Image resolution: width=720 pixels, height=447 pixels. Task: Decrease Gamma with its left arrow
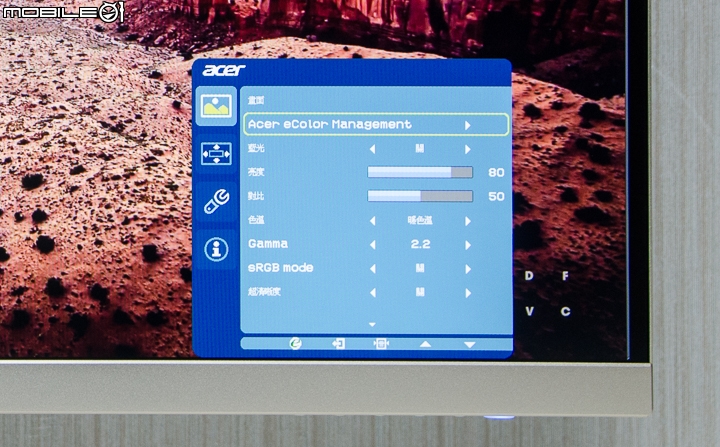pyautogui.click(x=372, y=245)
